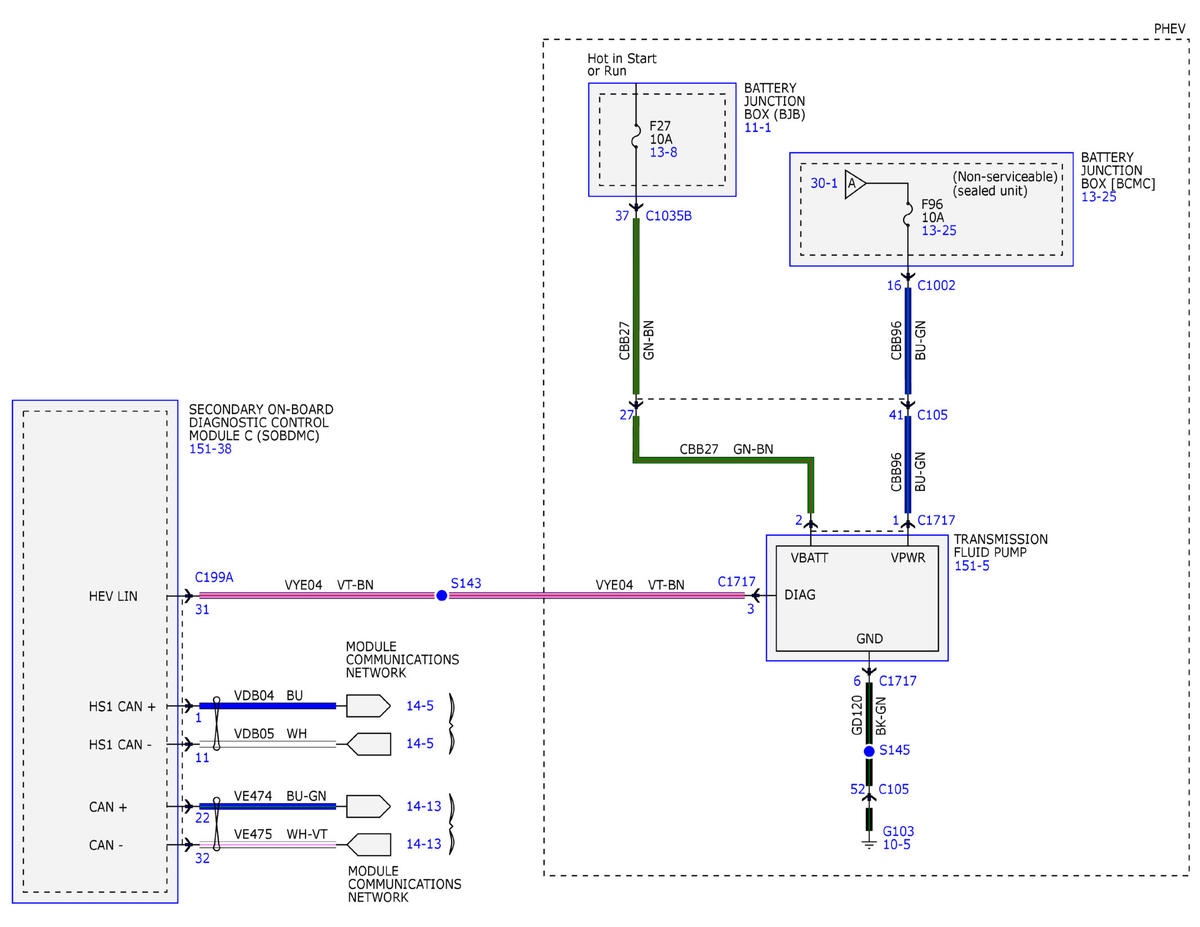Click the F27 10A fuse symbol
Viewport: 1200px width, 927px height.
[x=637, y=140]
